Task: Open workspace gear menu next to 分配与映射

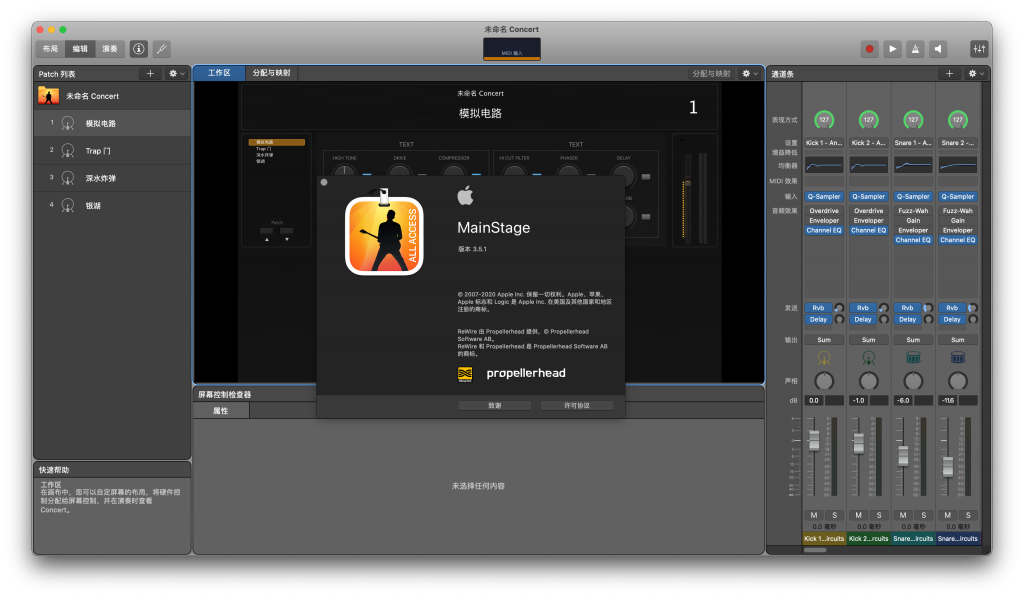Action: click(749, 74)
